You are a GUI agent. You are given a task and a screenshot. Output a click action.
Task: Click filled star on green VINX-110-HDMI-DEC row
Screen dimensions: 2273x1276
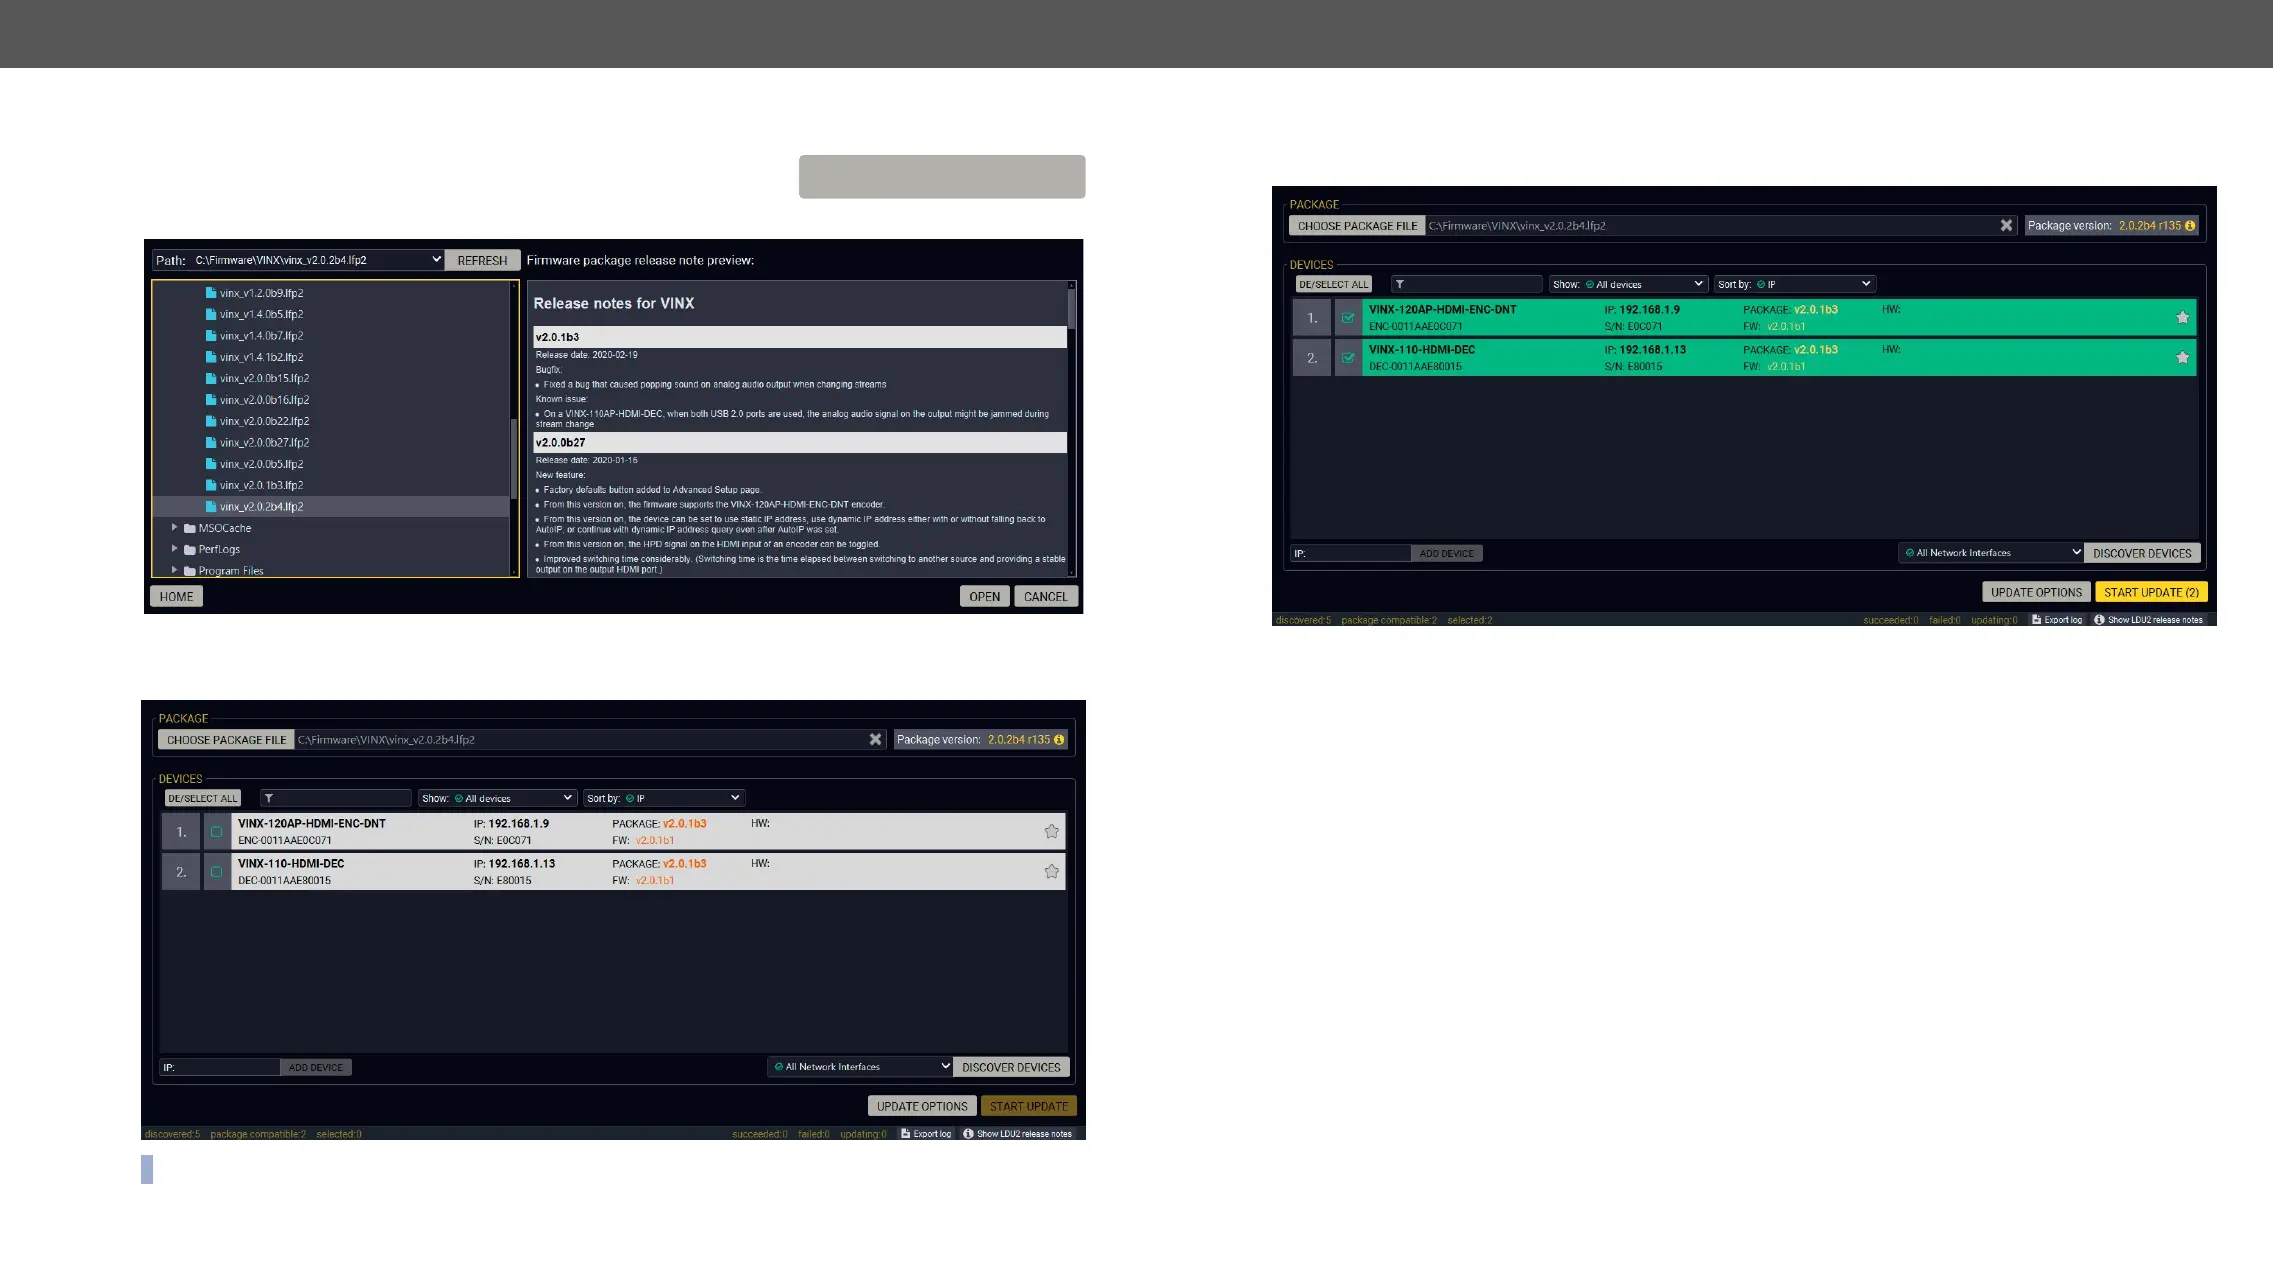pyautogui.click(x=2182, y=358)
